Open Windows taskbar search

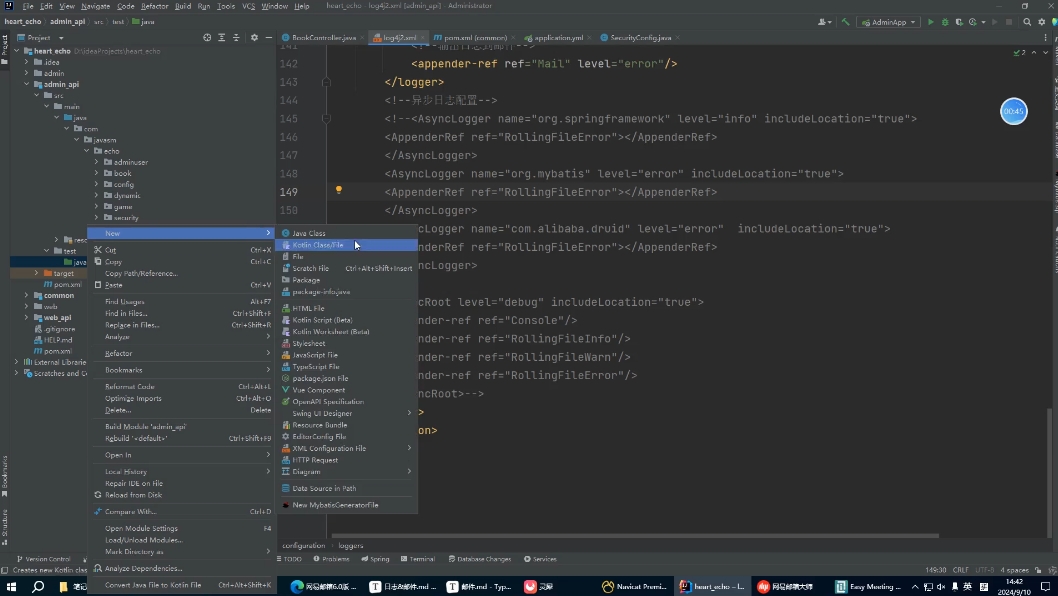[38, 587]
